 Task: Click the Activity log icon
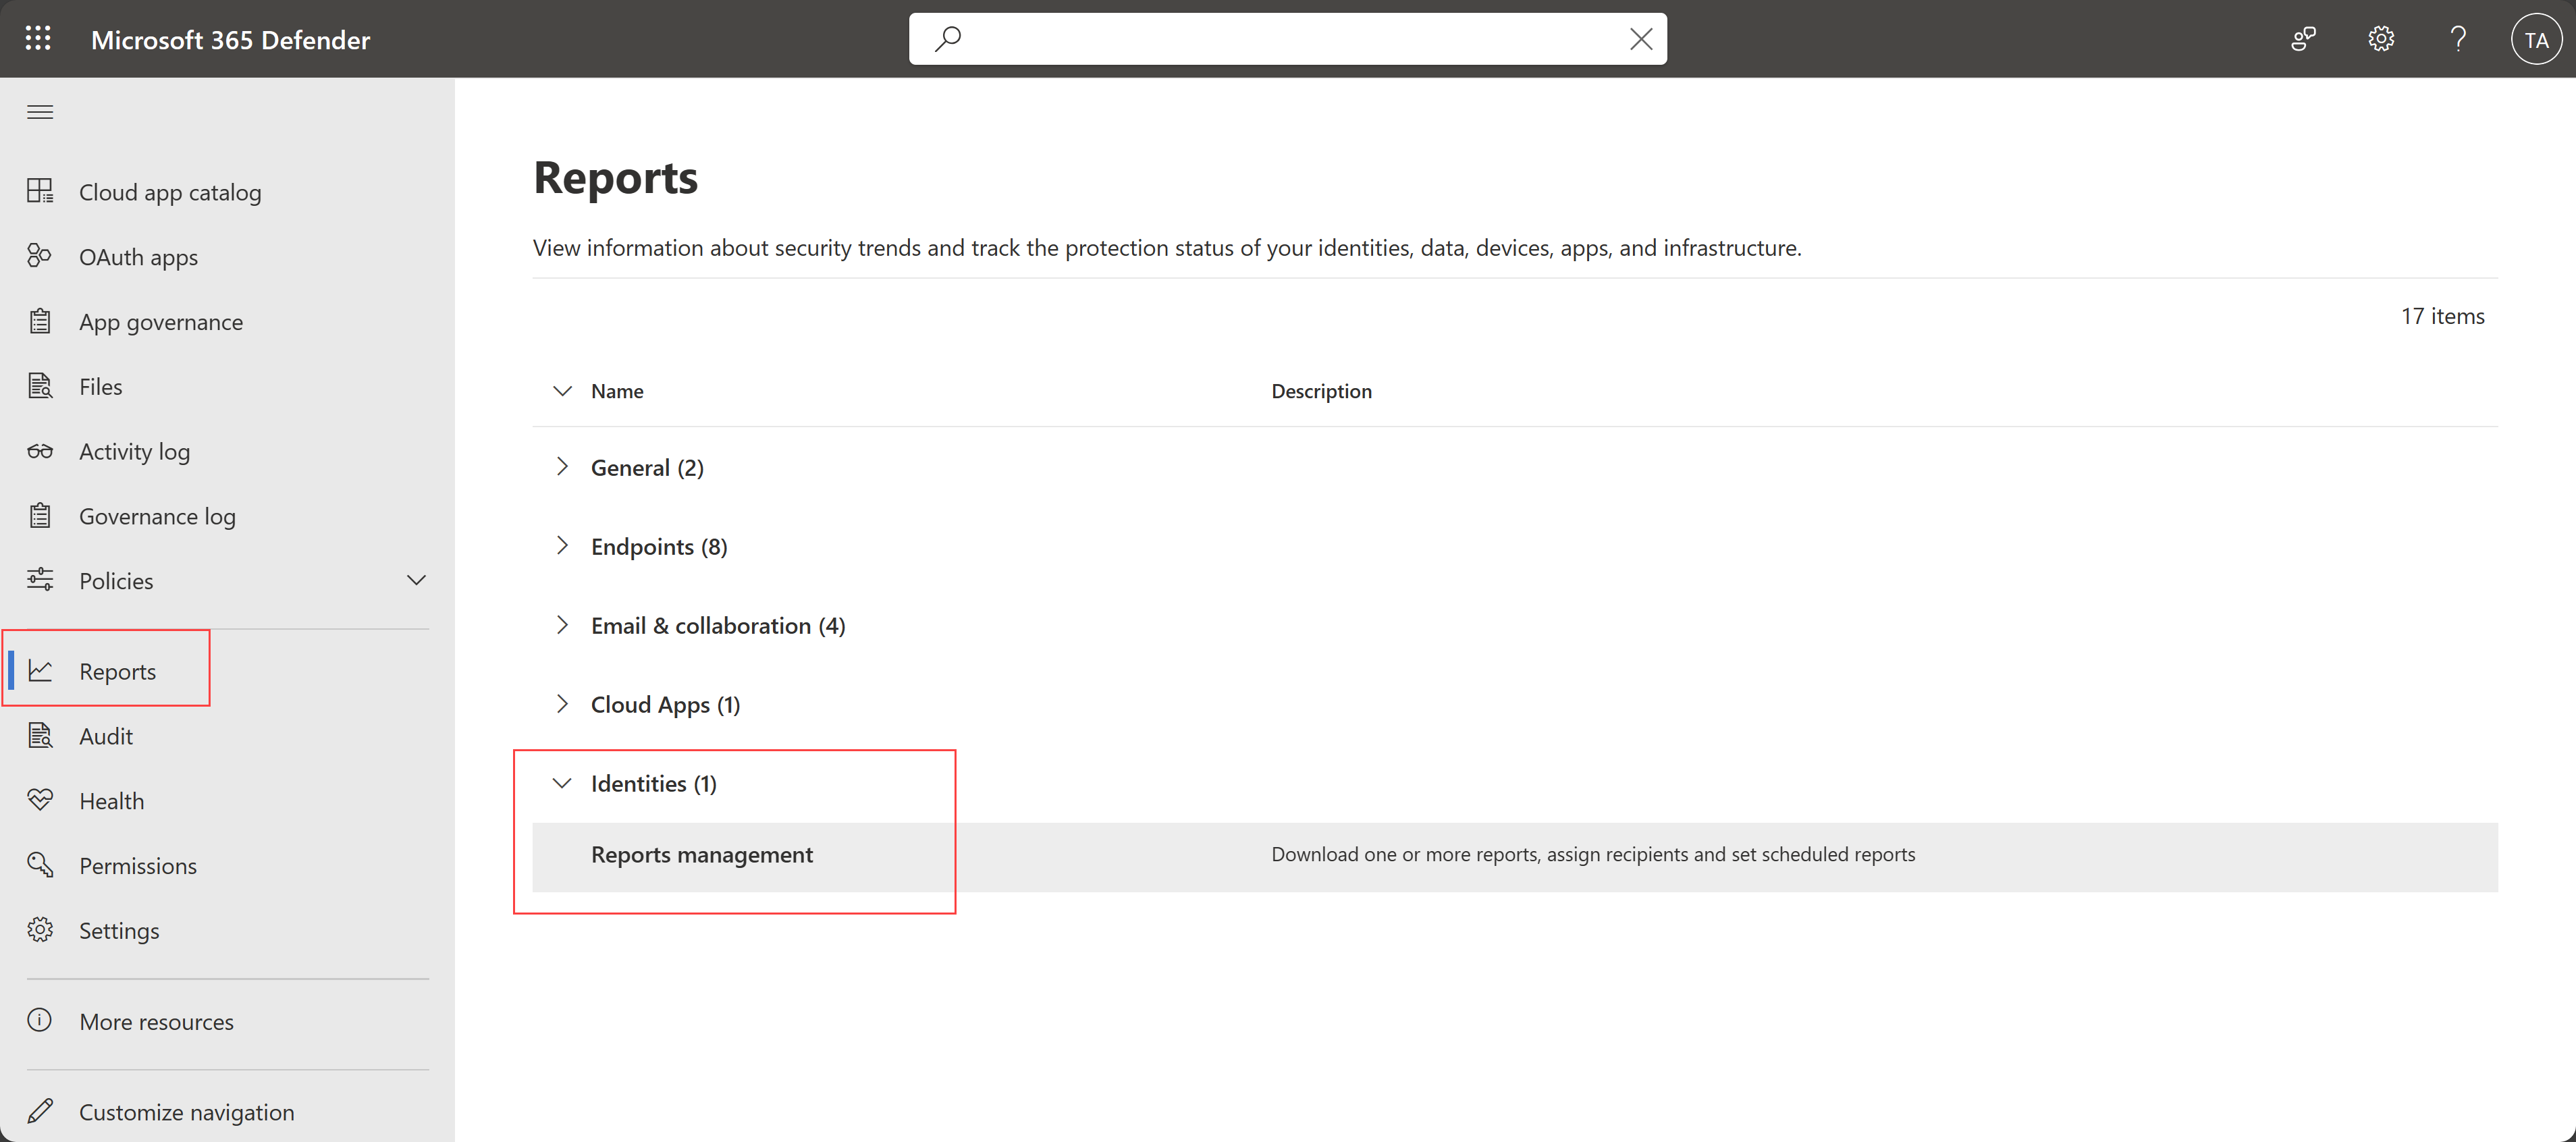point(41,450)
